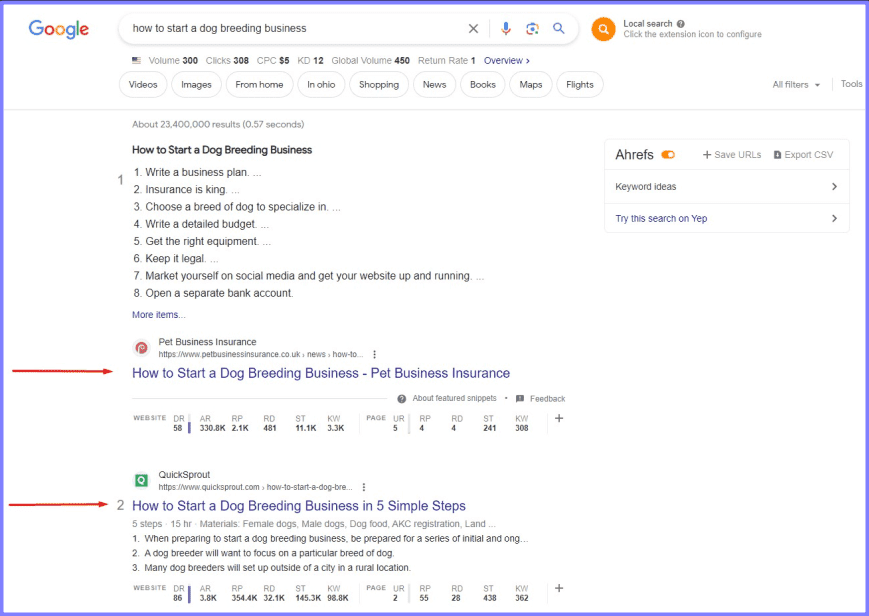Screen dimensions: 869x616
Task: Open the three-dot menu for QuickSprout result
Action: [x=364, y=487]
